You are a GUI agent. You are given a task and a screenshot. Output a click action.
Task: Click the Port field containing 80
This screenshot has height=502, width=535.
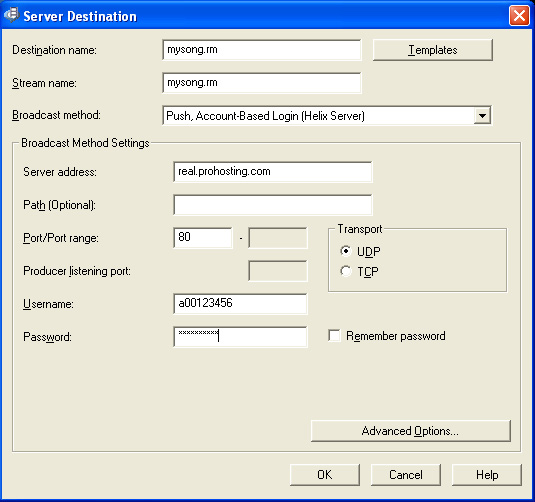point(203,238)
